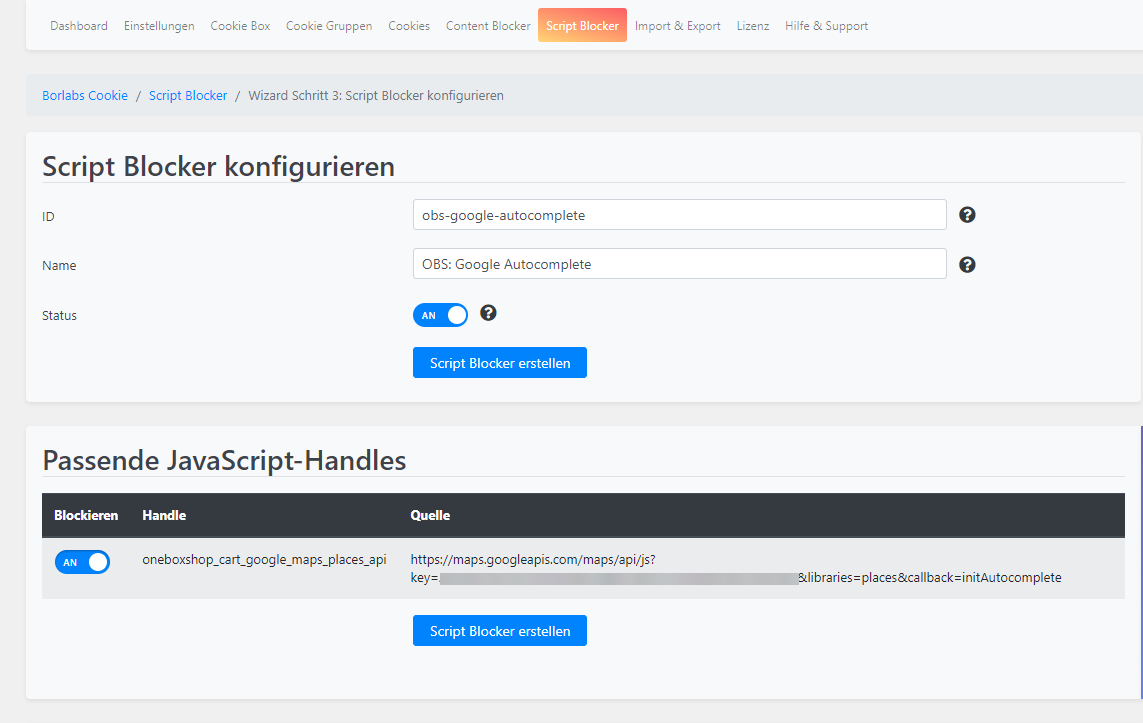Switch to Cookie Gruppen tab
Image resolution: width=1143 pixels, height=723 pixels.
point(329,26)
